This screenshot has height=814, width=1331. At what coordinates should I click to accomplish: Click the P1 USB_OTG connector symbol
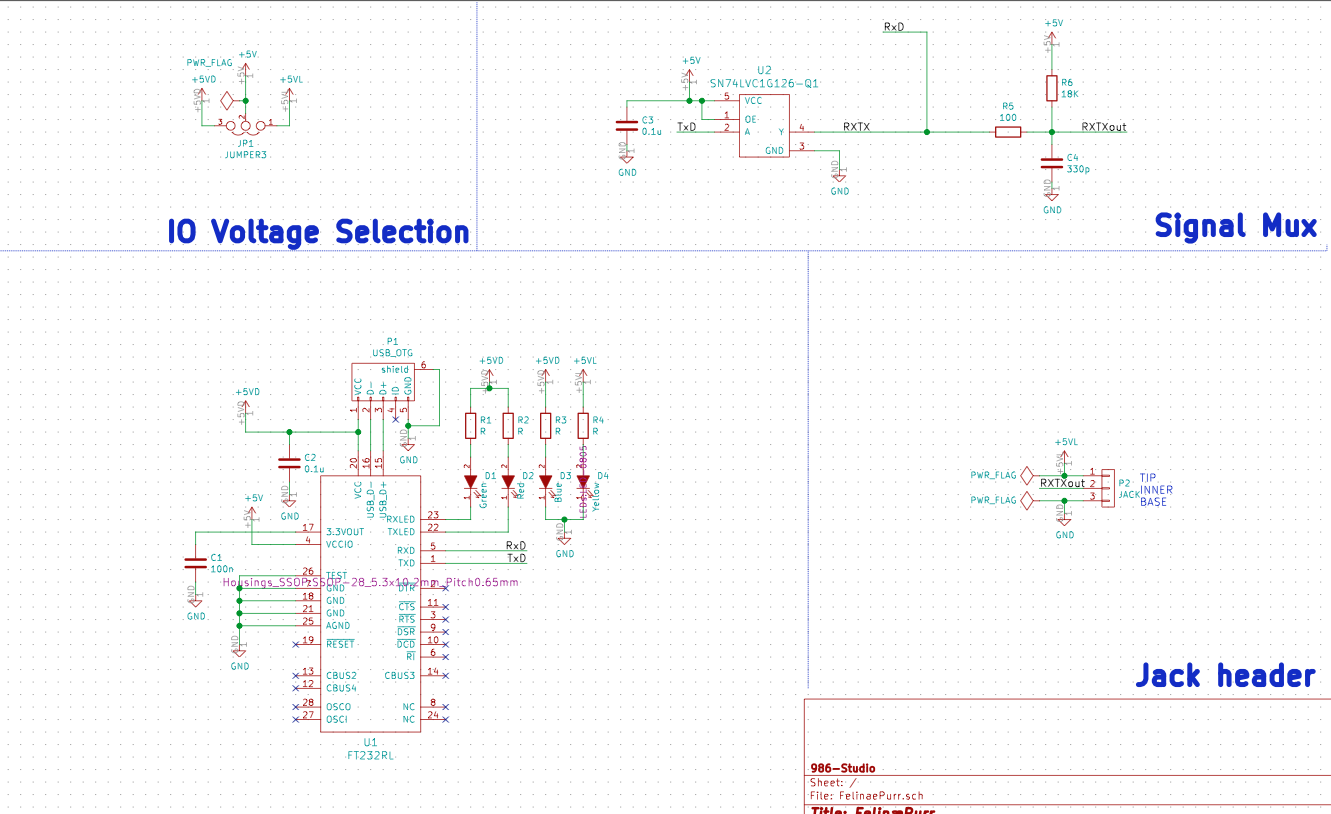coord(383,383)
